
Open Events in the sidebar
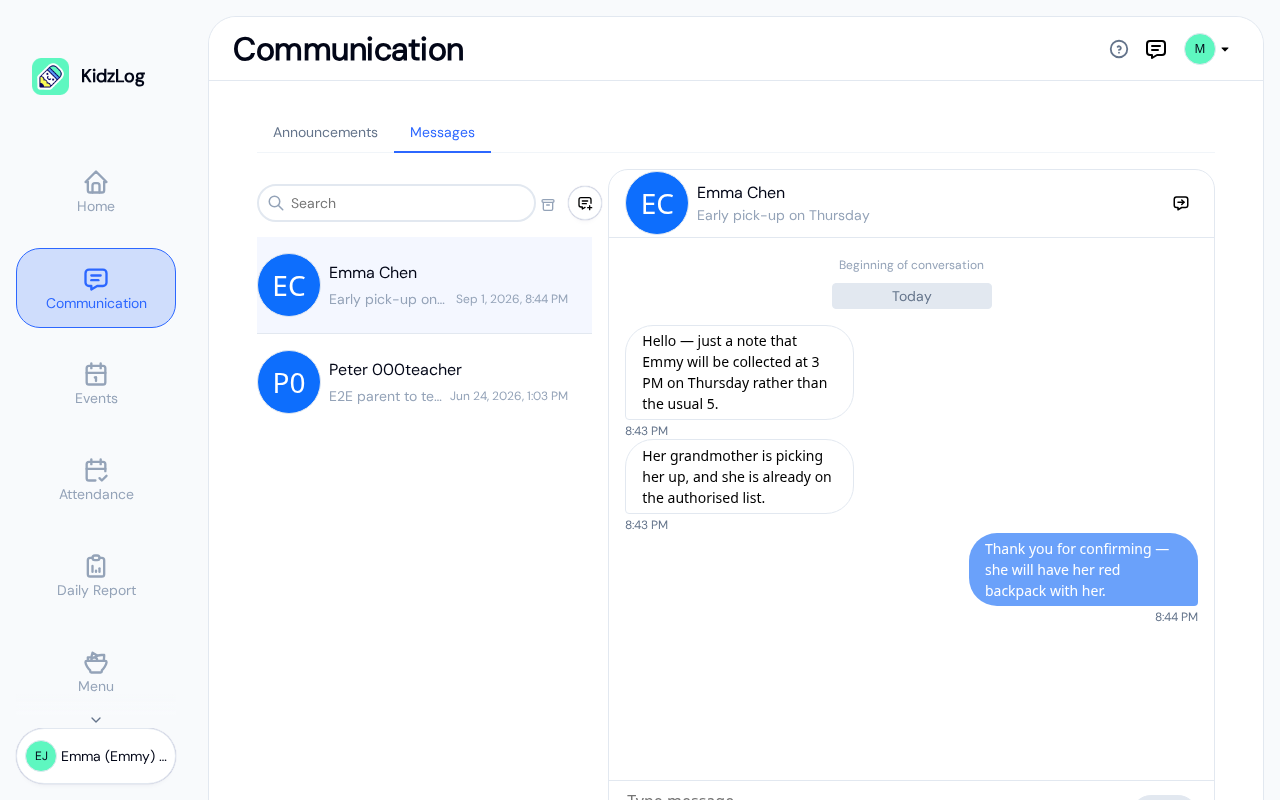click(x=96, y=384)
